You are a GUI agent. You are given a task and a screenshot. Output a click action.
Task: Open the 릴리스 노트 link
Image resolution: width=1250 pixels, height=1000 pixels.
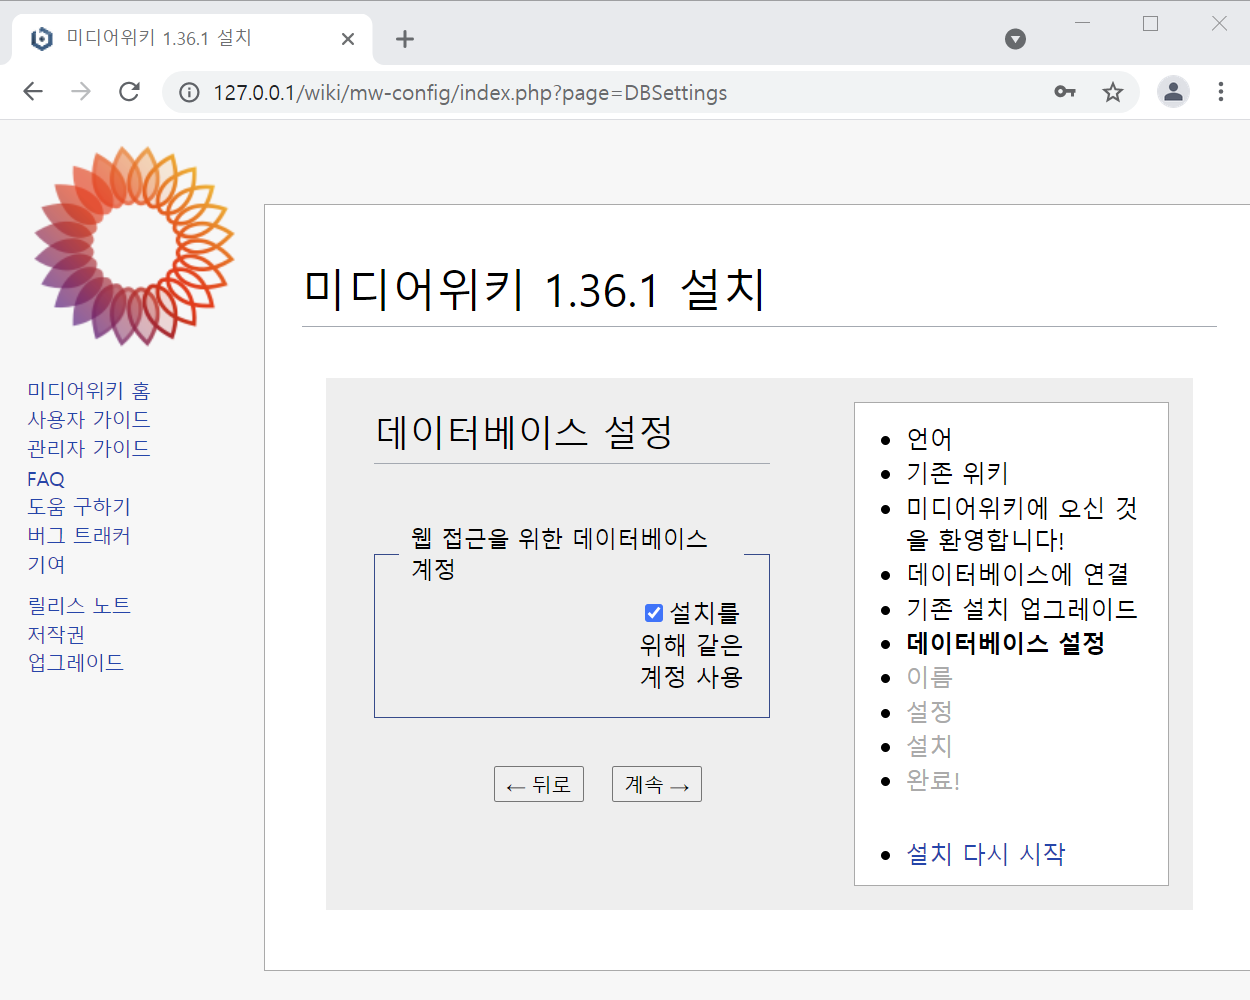[77, 605]
